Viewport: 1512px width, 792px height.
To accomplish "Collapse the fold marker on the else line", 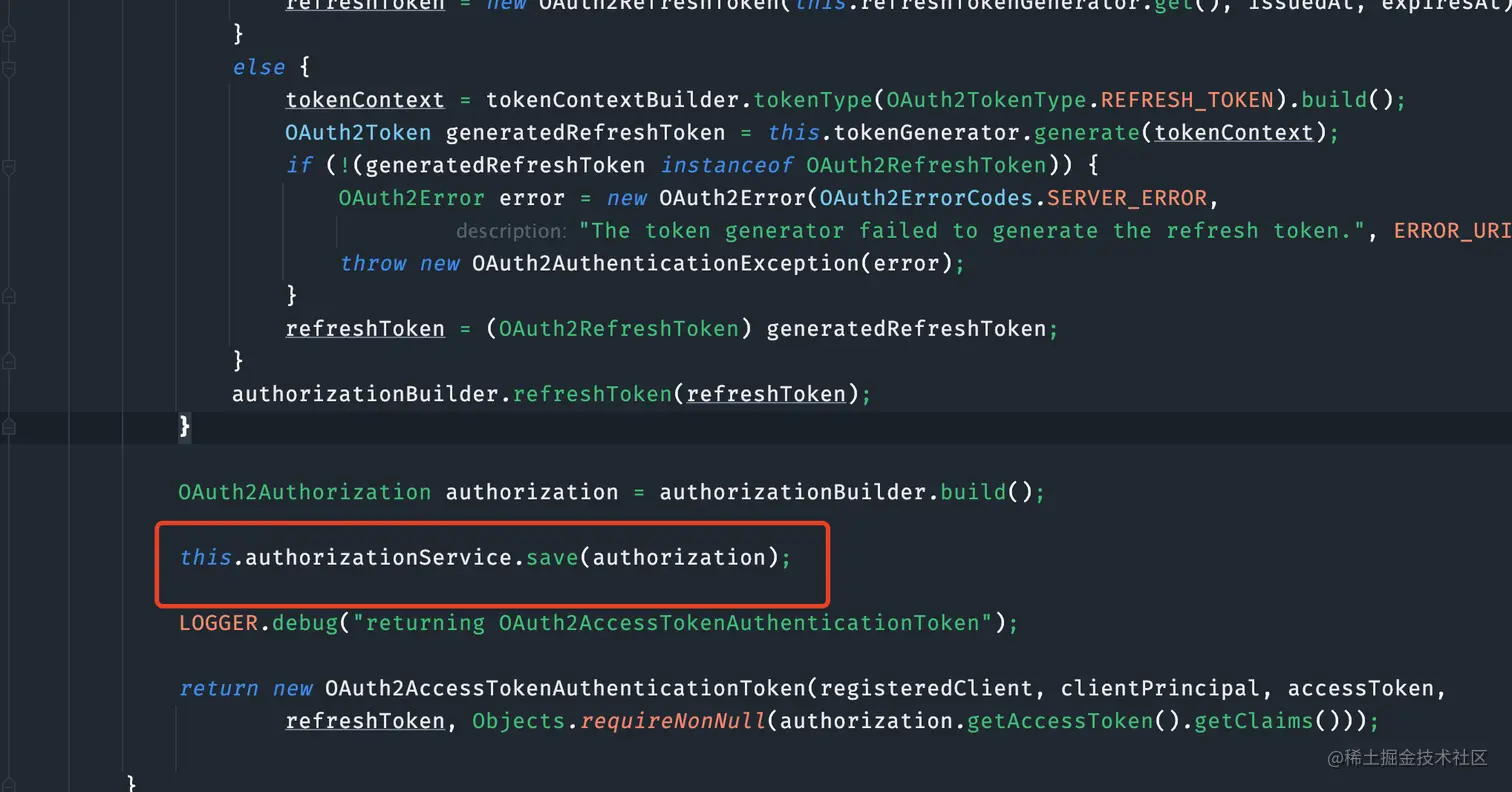I will tap(8, 68).
